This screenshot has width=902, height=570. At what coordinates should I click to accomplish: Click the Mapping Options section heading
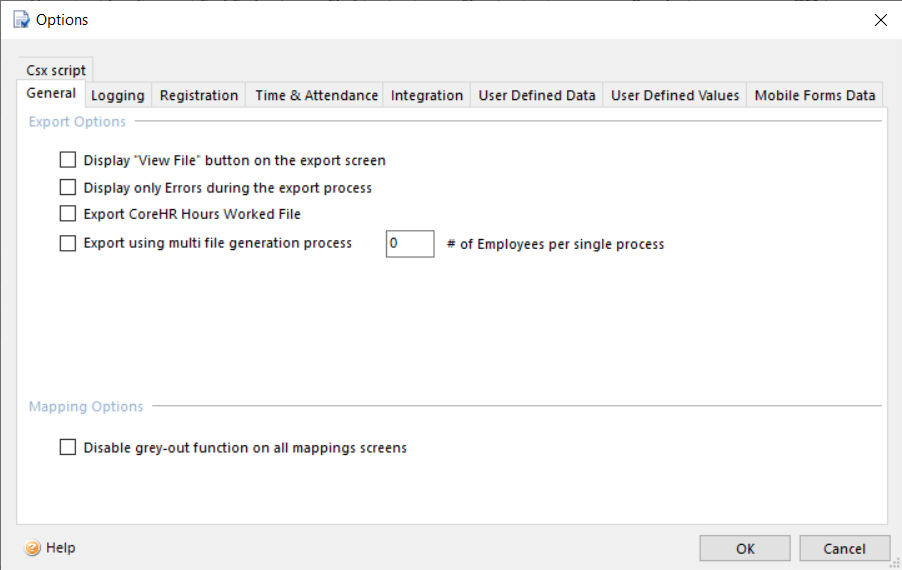tap(86, 407)
